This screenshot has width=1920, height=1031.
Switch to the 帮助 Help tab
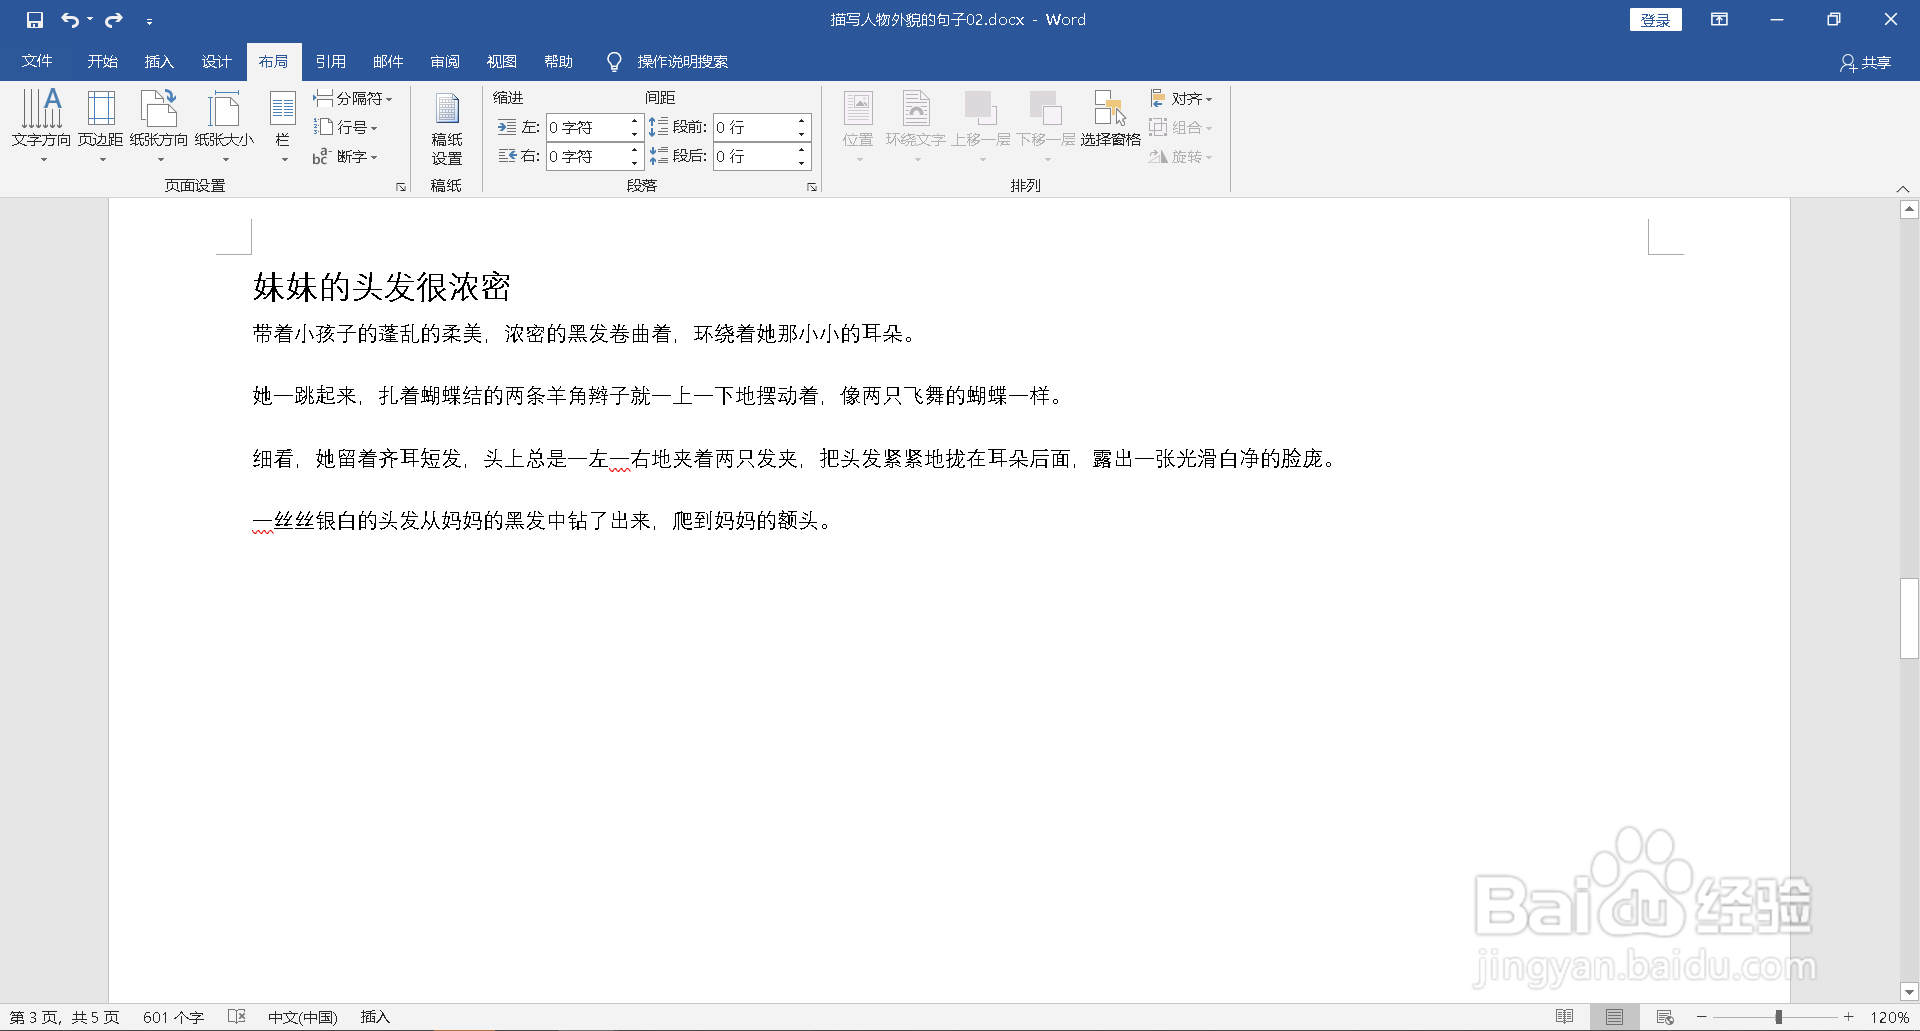point(559,62)
